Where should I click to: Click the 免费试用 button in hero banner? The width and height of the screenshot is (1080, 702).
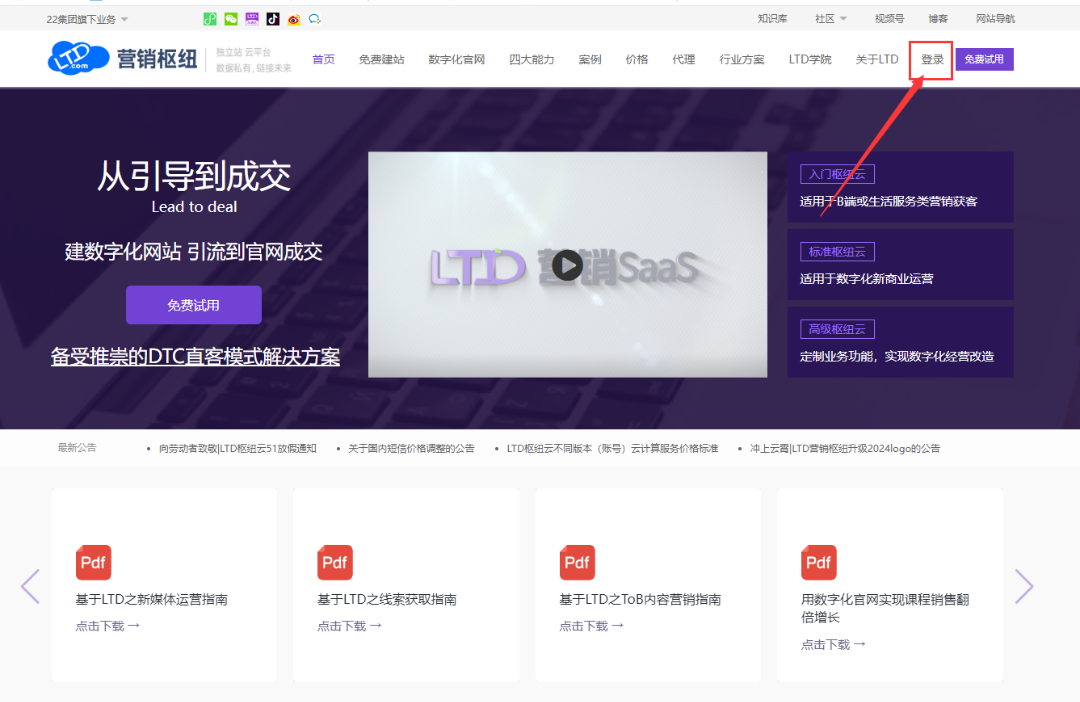(x=194, y=305)
